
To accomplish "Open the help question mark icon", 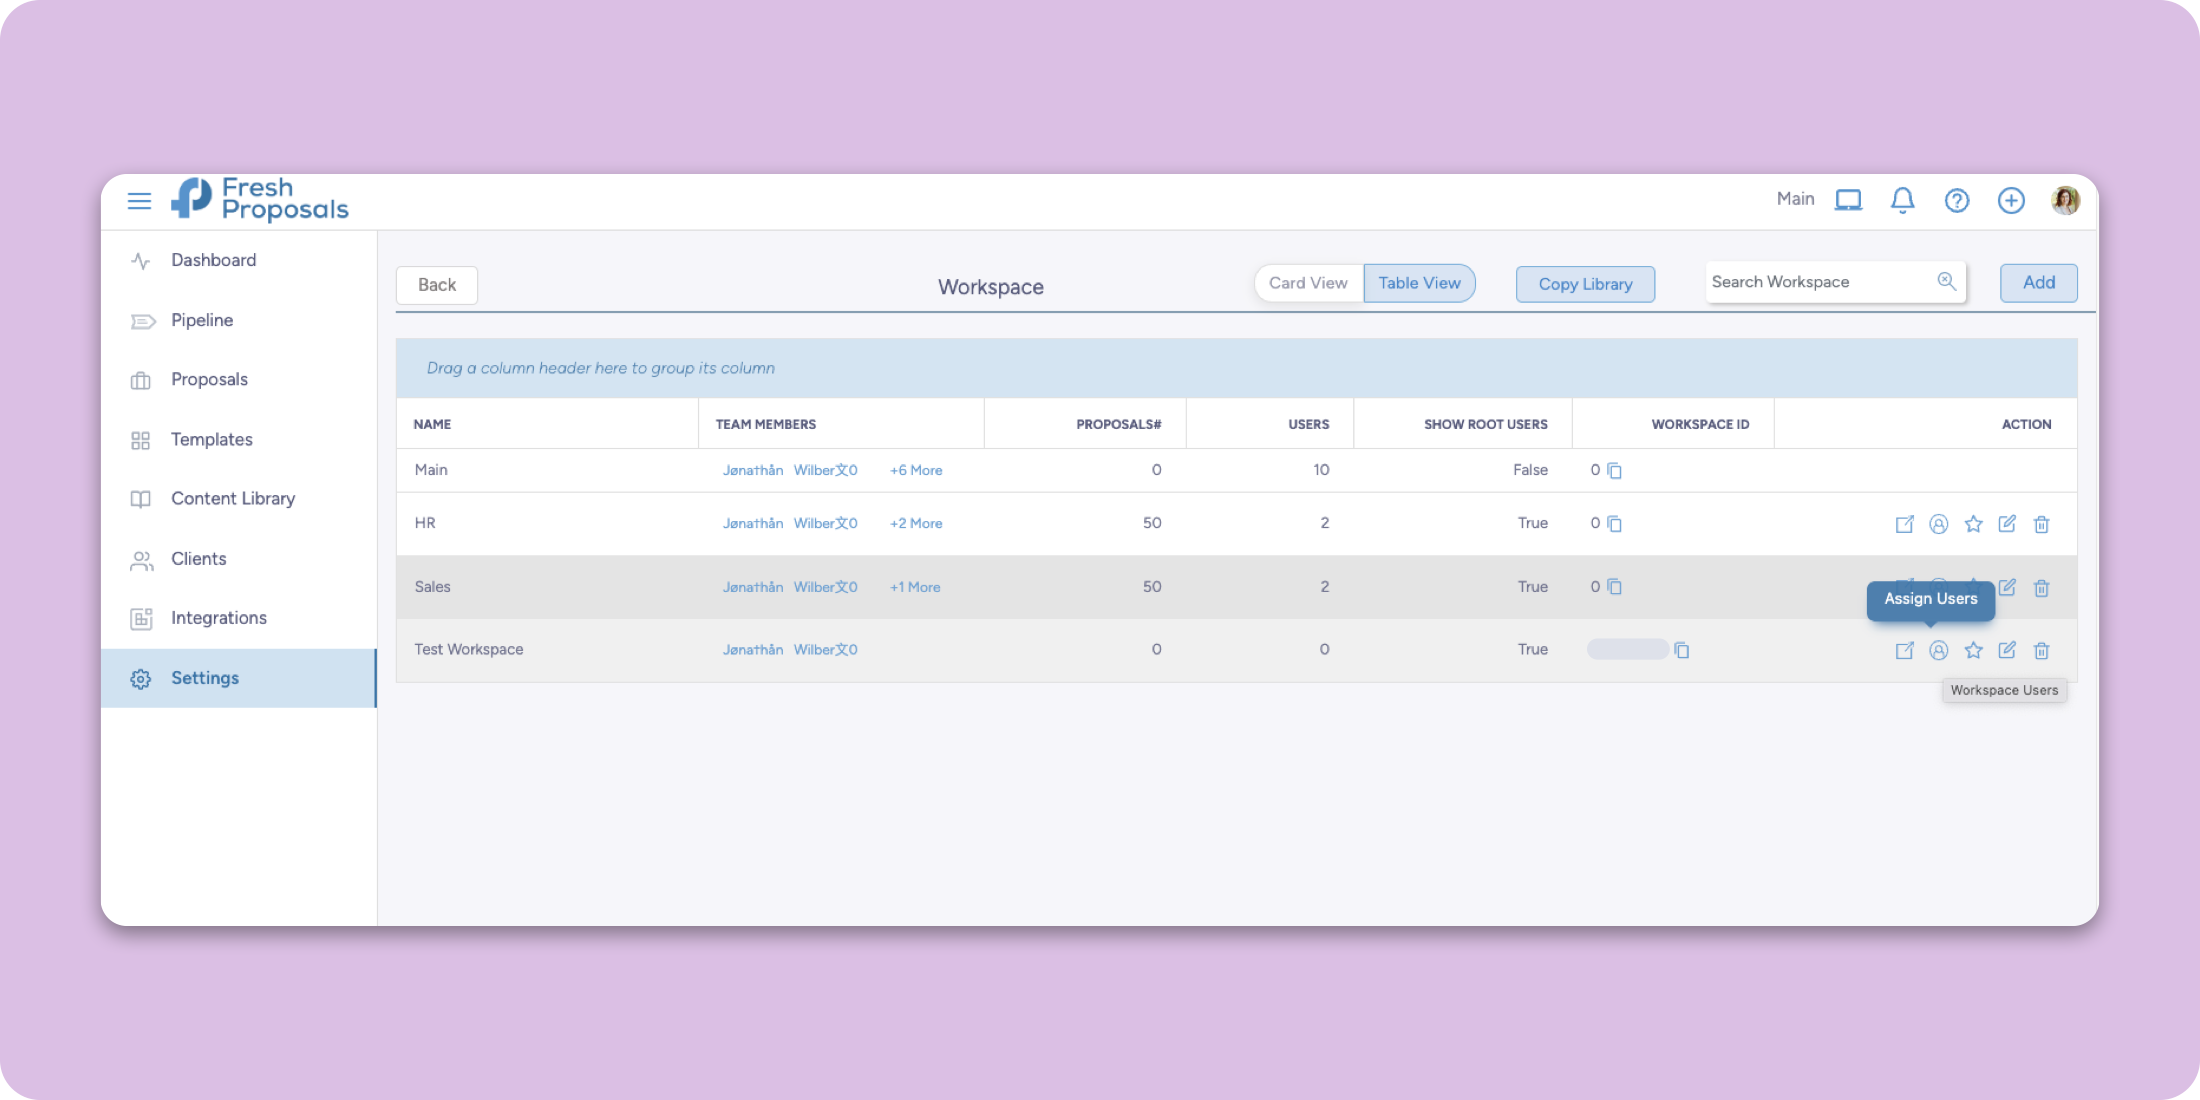I will (1956, 200).
